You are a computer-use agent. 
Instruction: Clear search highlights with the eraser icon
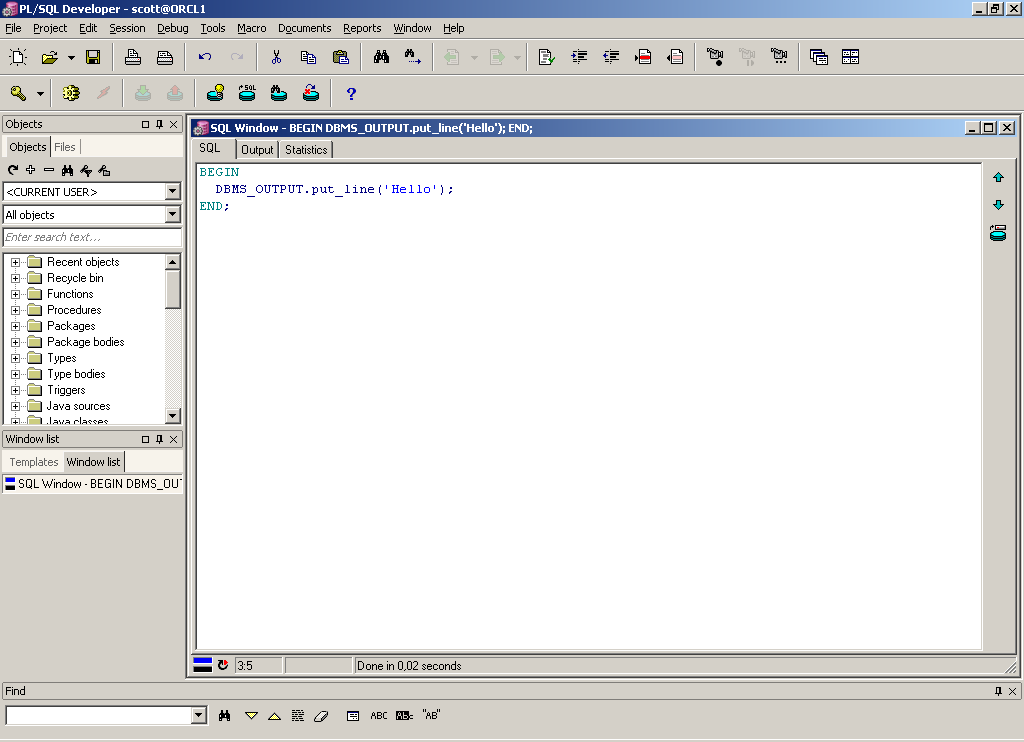tap(321, 715)
